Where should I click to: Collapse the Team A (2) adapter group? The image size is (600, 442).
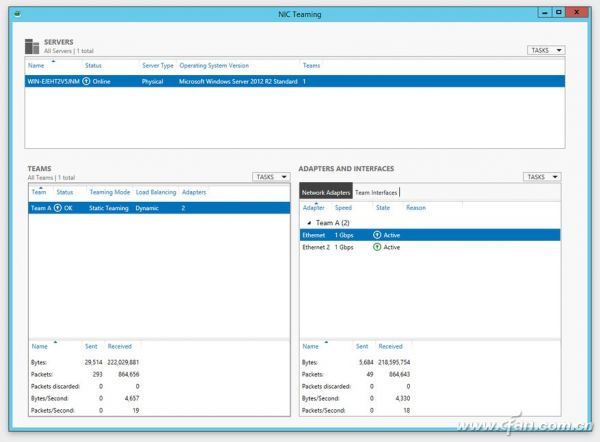(309, 223)
